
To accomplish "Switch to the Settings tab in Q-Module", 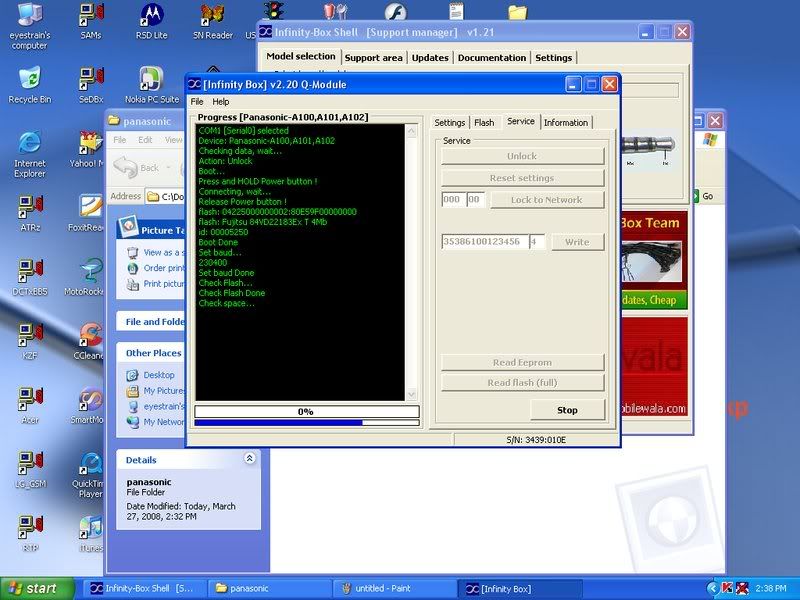I will [449, 122].
